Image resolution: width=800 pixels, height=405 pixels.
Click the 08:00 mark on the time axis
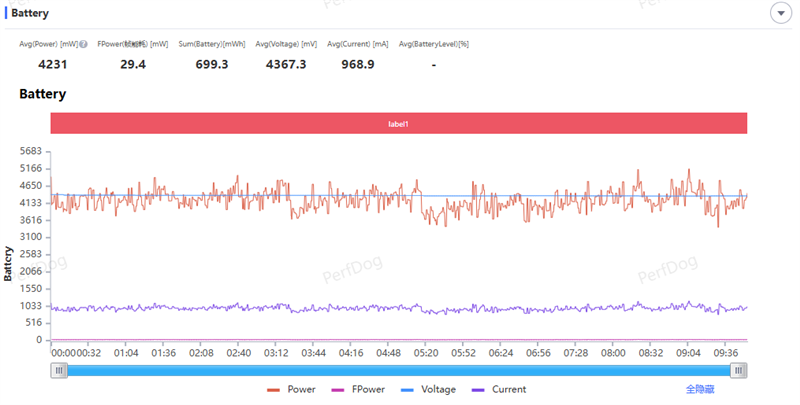612,353
